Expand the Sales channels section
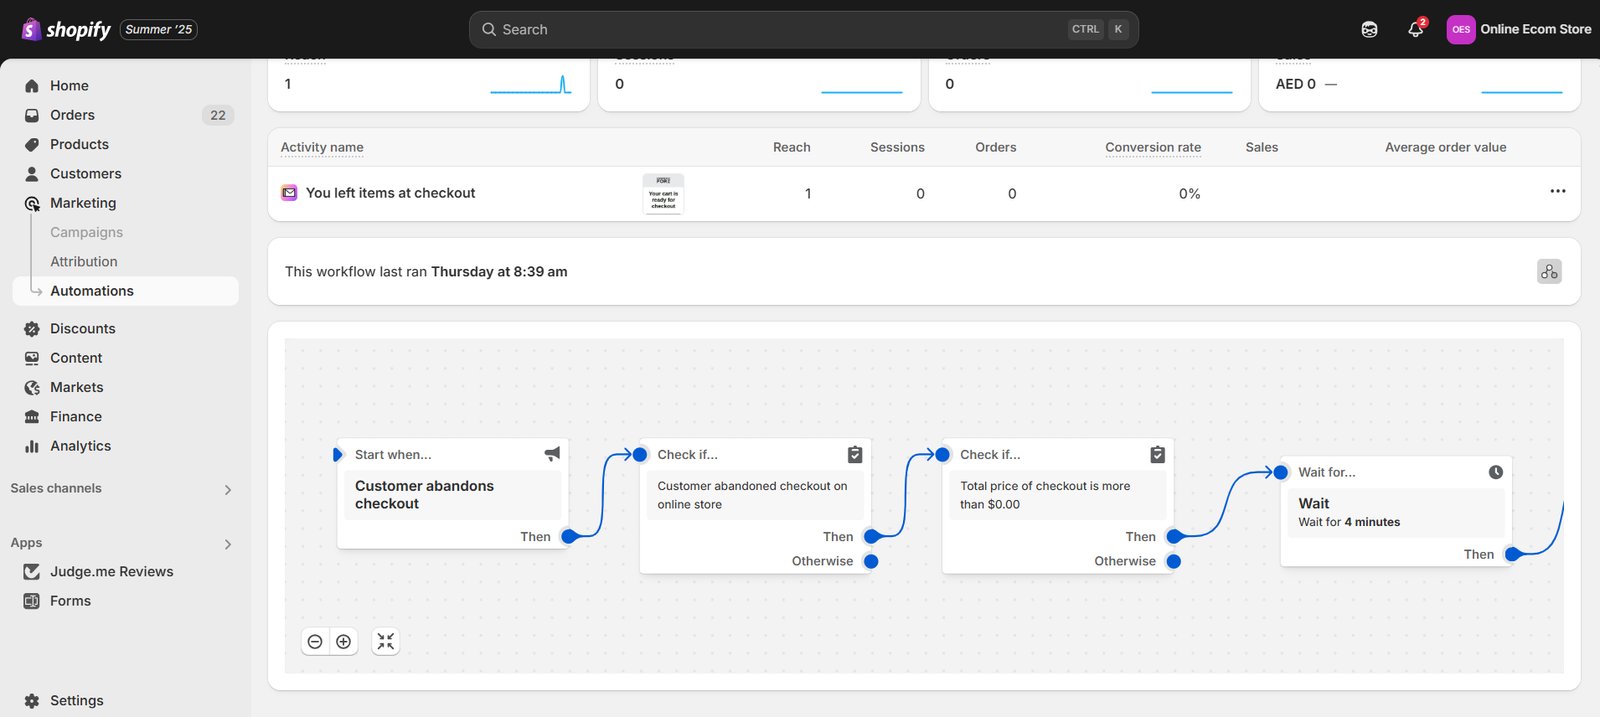1600x717 pixels. [x=227, y=490]
